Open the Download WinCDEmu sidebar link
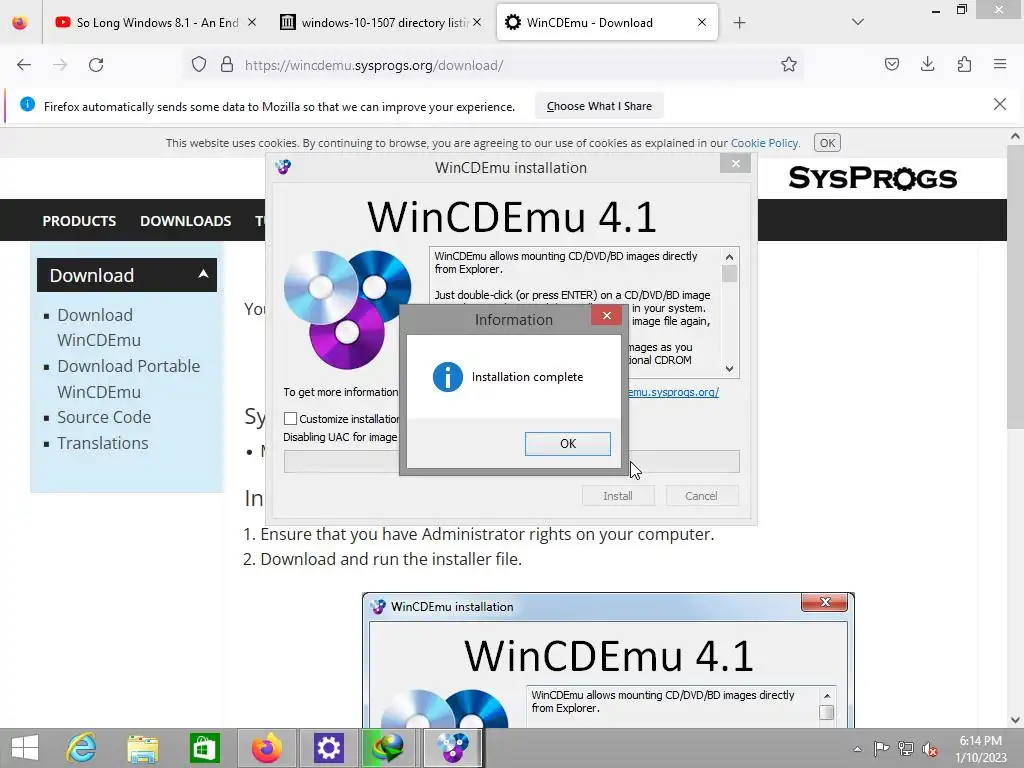Screen dimensions: 1024x768 (99, 327)
